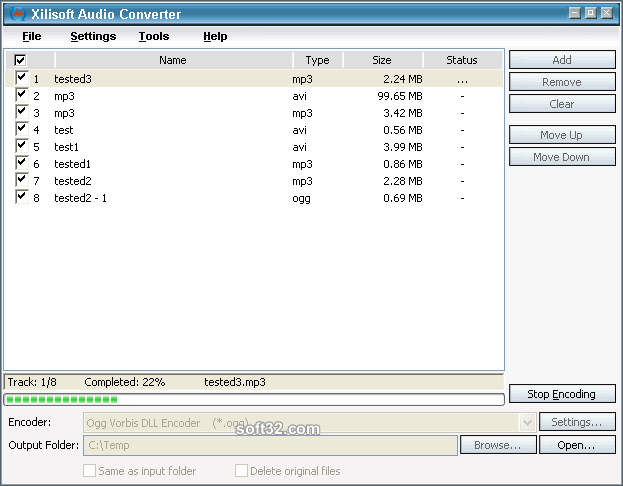This screenshot has height=486, width=623.
Task: Sort by the Status column header
Action: (462, 60)
